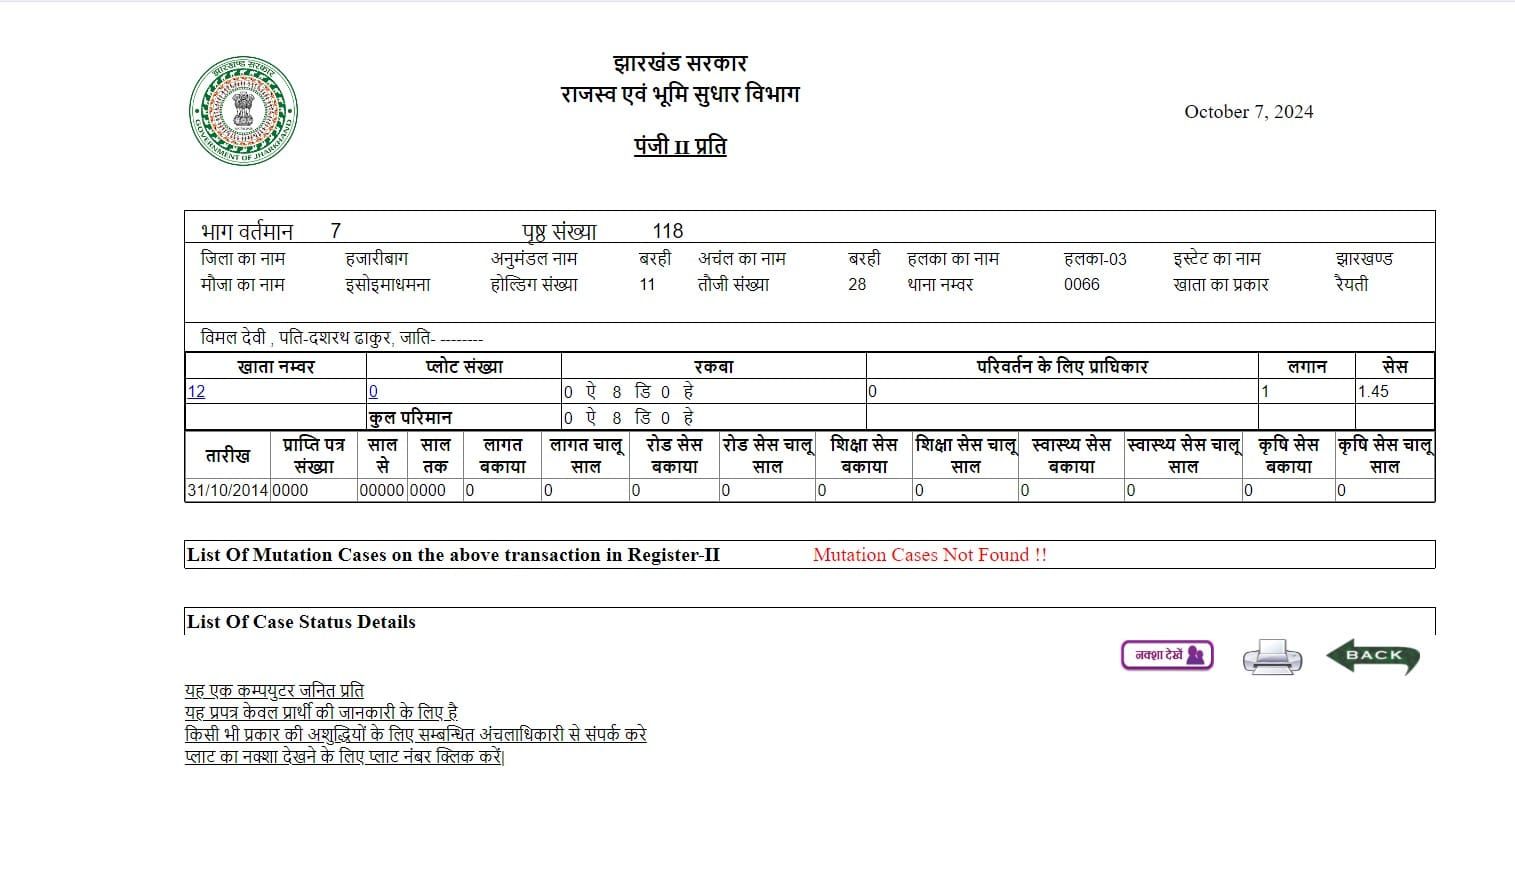Click परिवर्तन के लिए प्राधिकार header
This screenshot has height=872, width=1515.
pos(1062,366)
